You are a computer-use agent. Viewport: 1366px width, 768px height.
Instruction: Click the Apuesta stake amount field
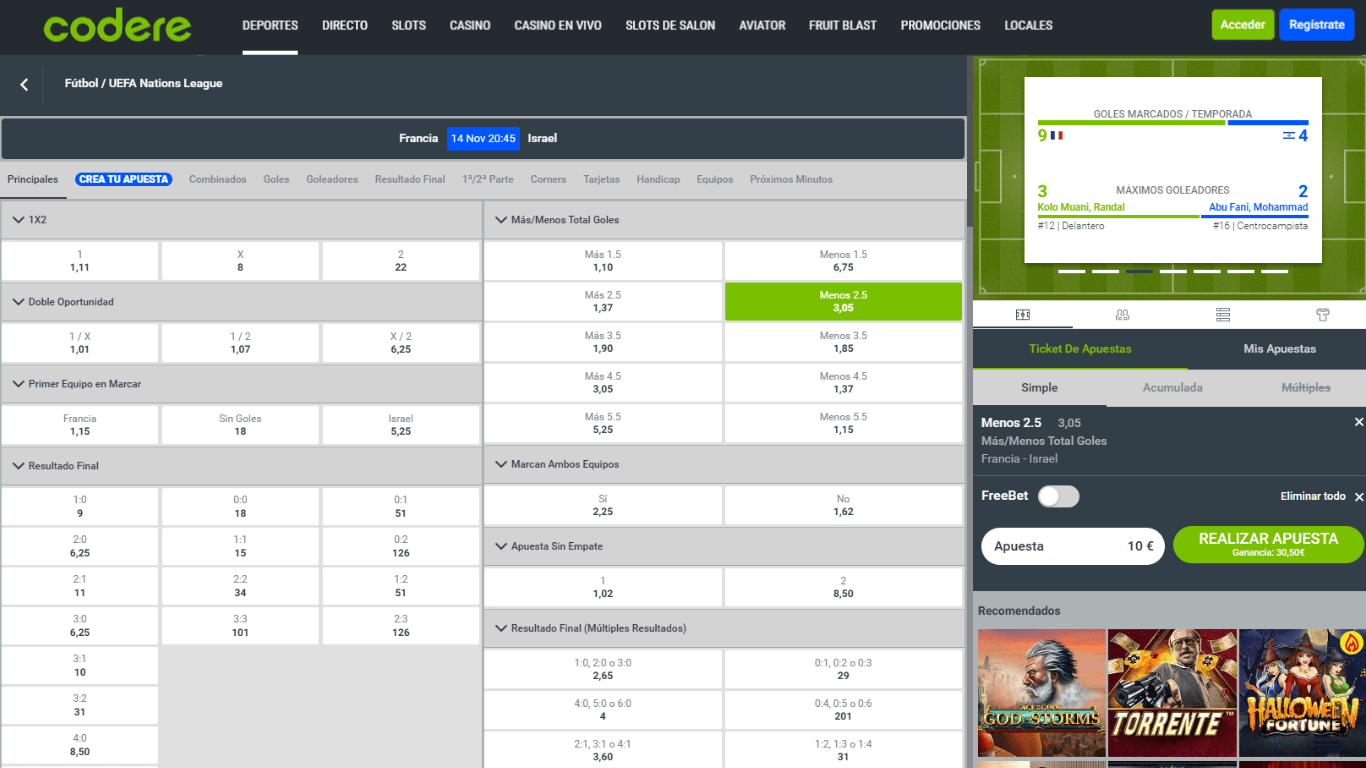[x=1073, y=546]
